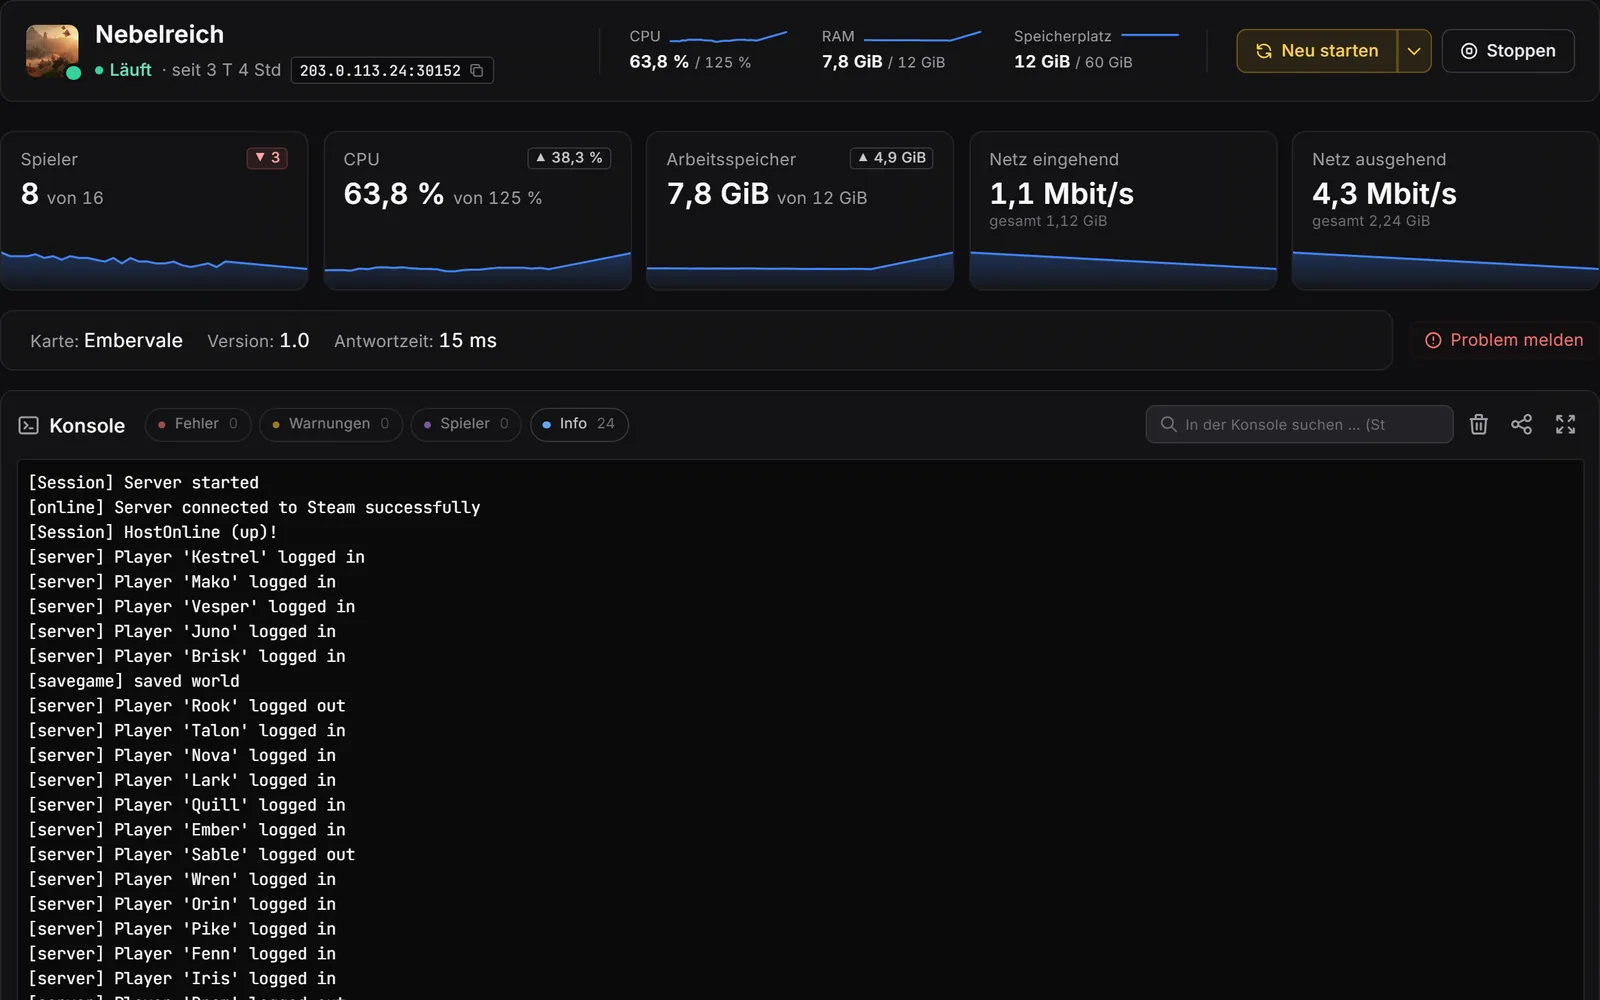
Task: Restart server with Neu starten
Action: click(1317, 51)
